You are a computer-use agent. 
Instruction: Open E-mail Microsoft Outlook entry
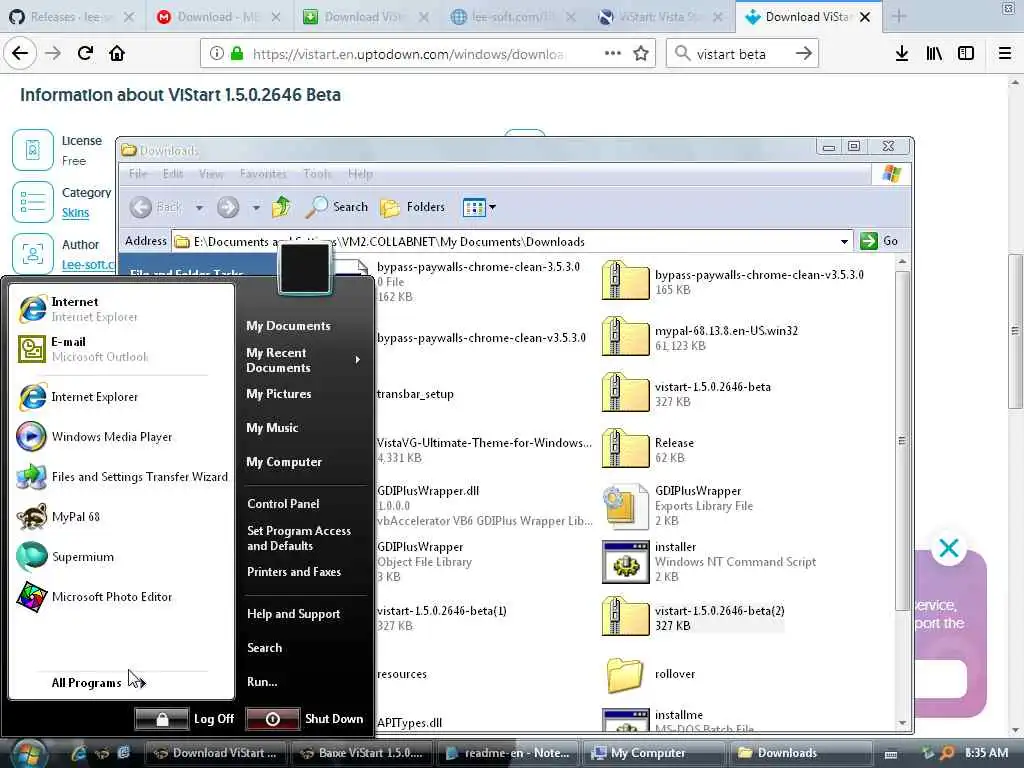point(84,349)
